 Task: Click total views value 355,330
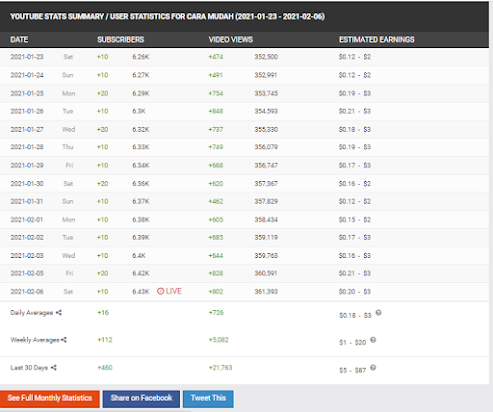266,129
